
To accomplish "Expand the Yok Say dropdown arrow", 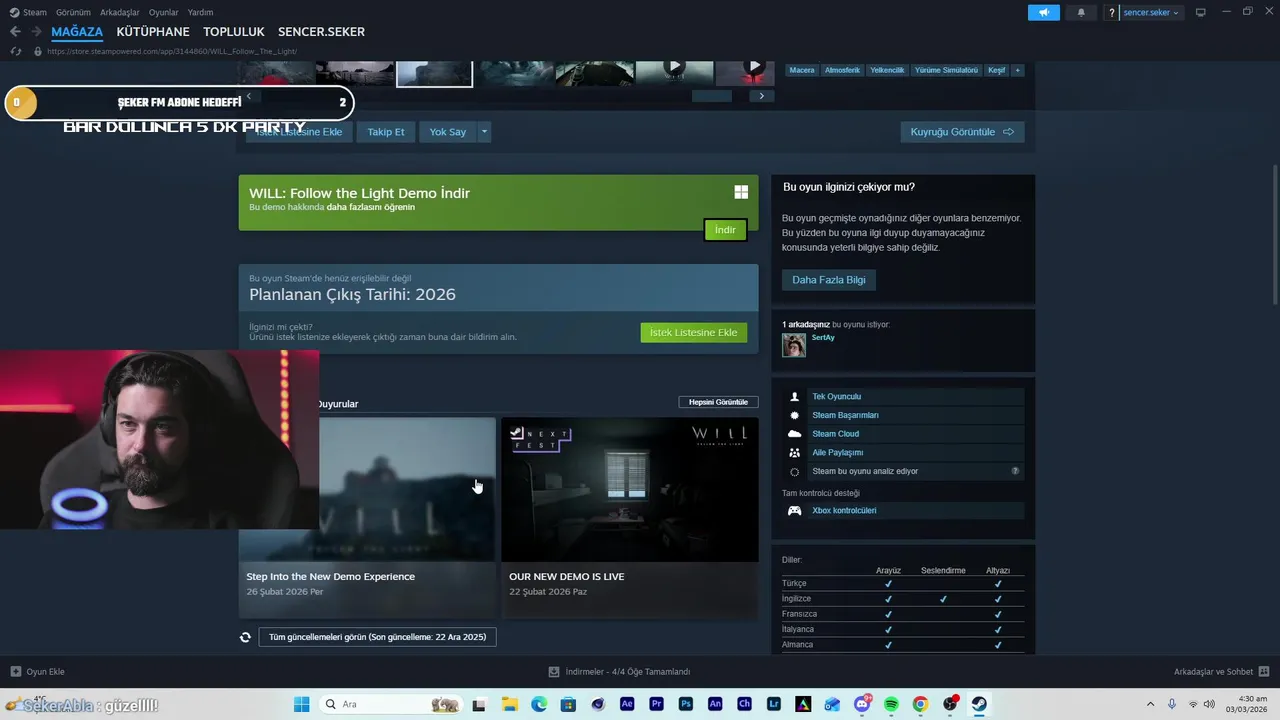I will tap(484, 132).
